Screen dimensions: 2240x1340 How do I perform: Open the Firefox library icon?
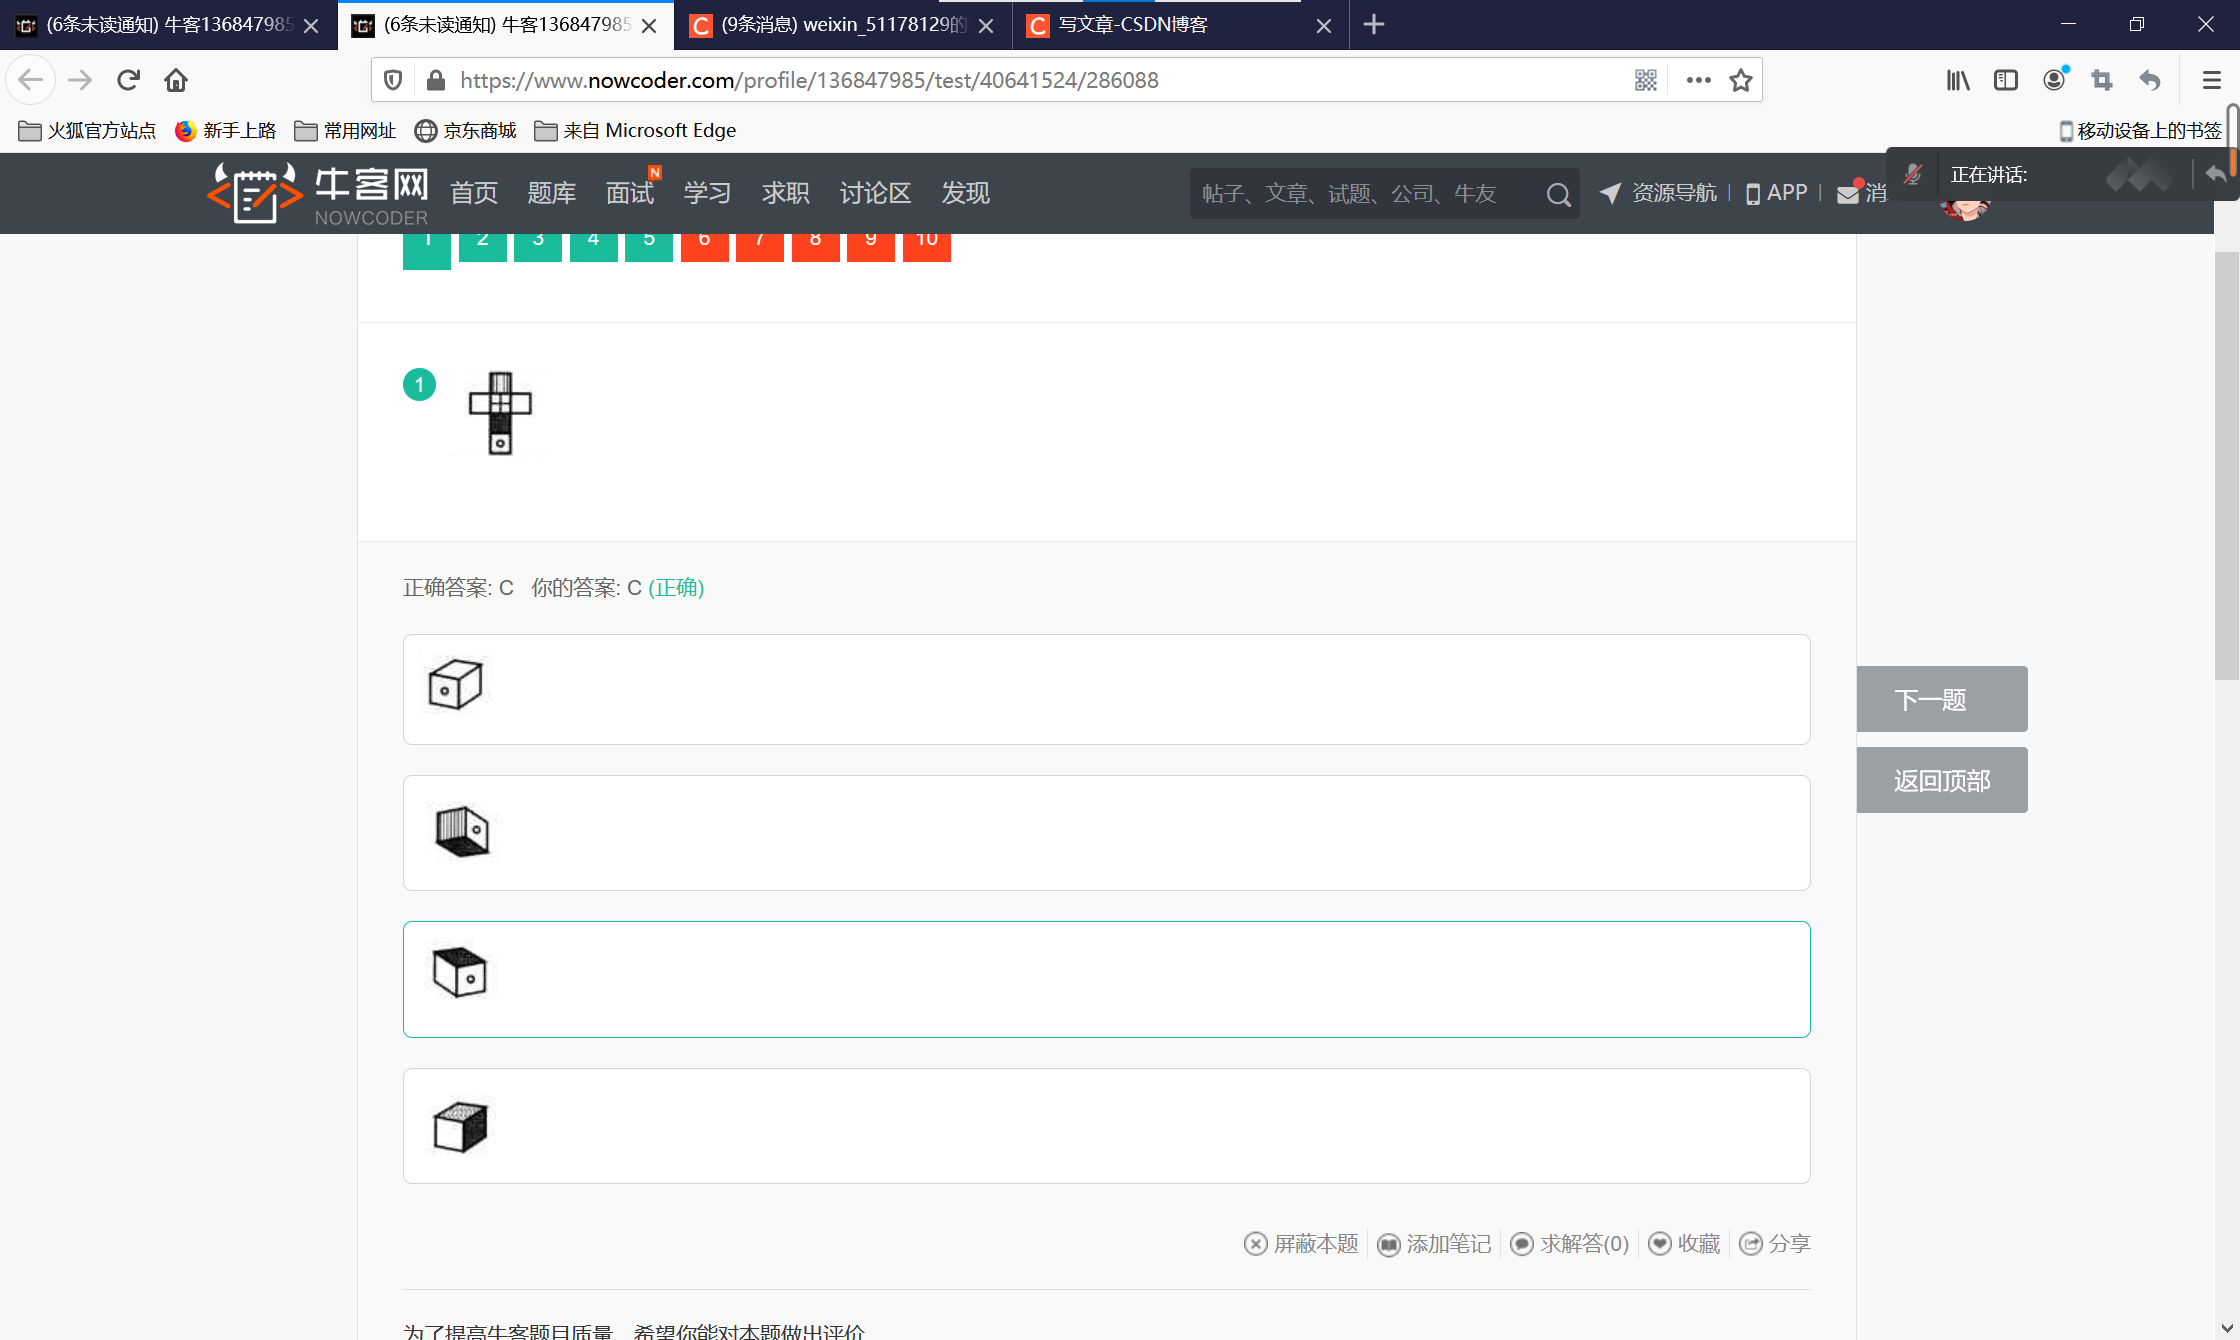coord(1958,80)
